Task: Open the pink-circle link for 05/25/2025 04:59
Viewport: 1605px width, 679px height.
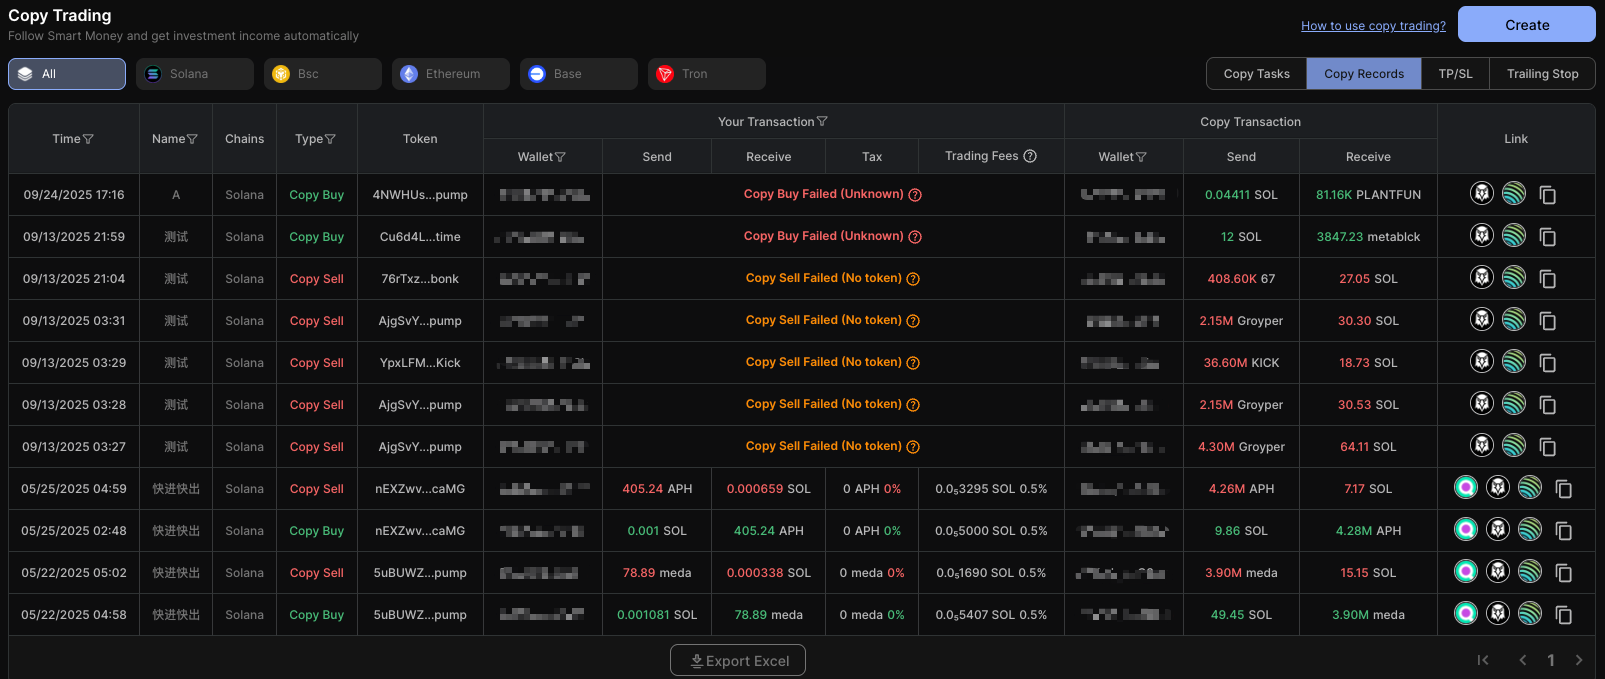Action: [x=1466, y=487]
